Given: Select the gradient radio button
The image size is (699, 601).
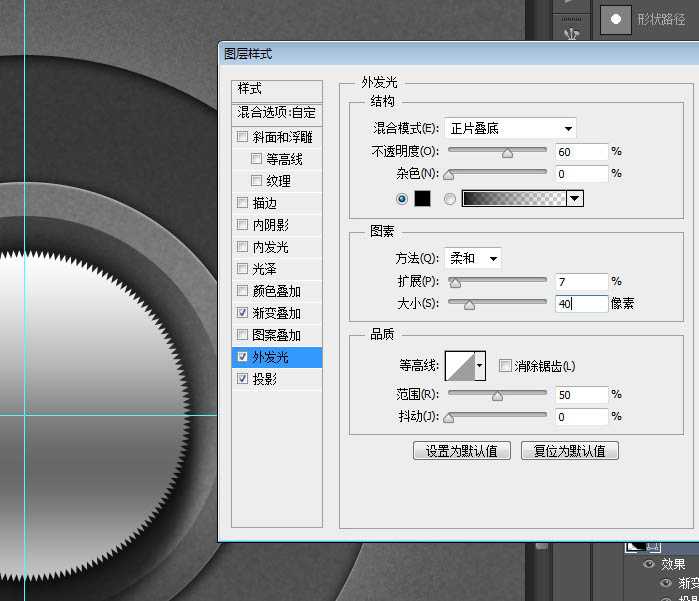Looking at the screenshot, I should [450, 199].
